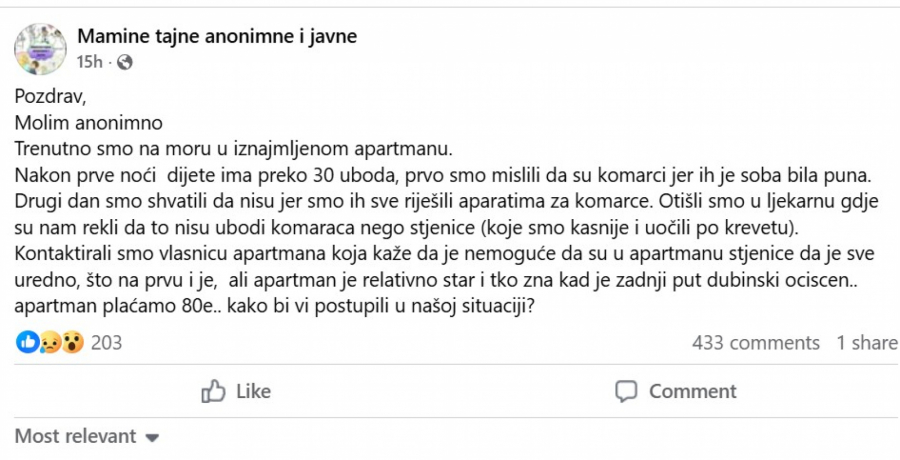Viewport: 900px width, 460px height.
Task: Click the sad face reaction emoji
Action: tap(48, 343)
